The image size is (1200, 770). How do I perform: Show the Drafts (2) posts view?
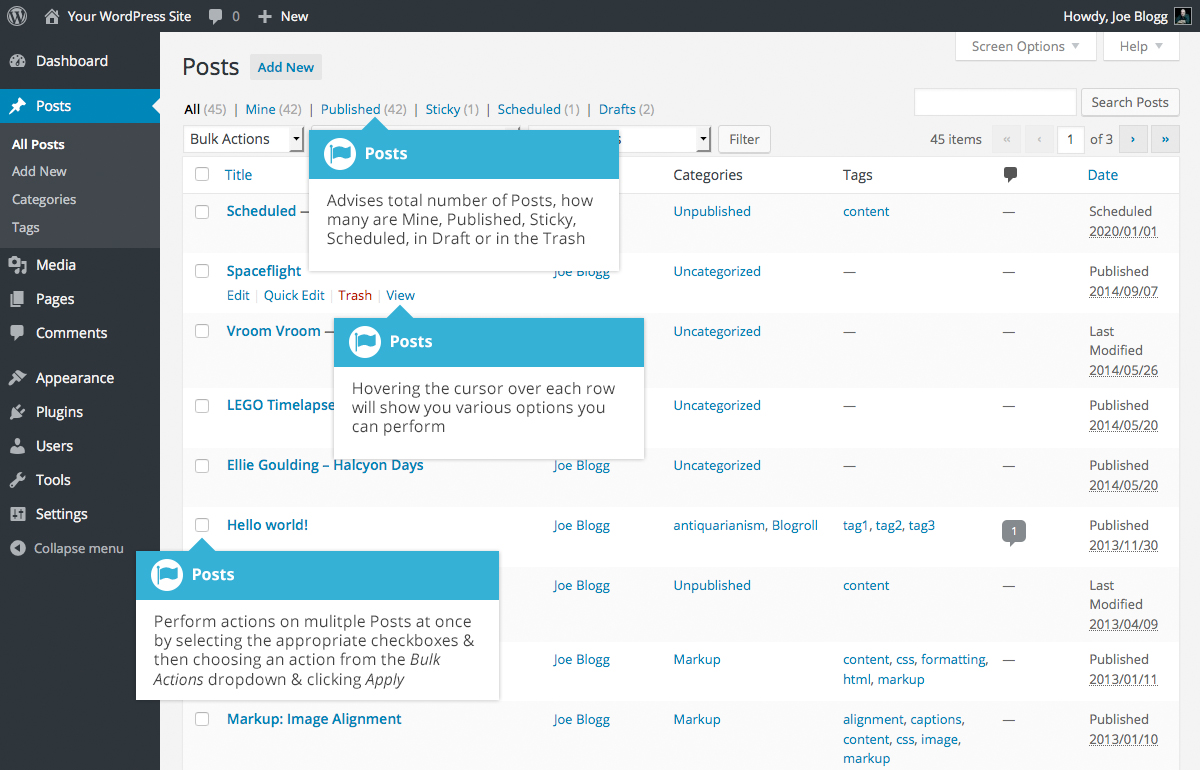click(x=626, y=109)
